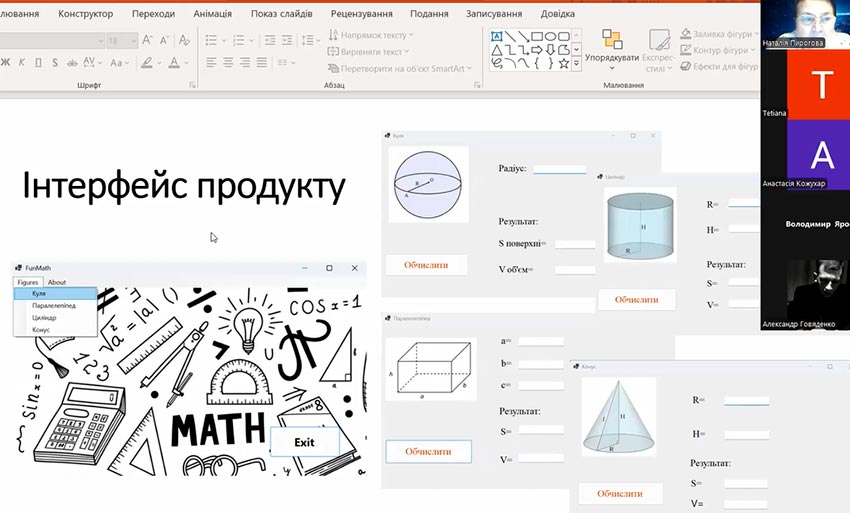Select the star shape in shapes gallery

(x=564, y=63)
